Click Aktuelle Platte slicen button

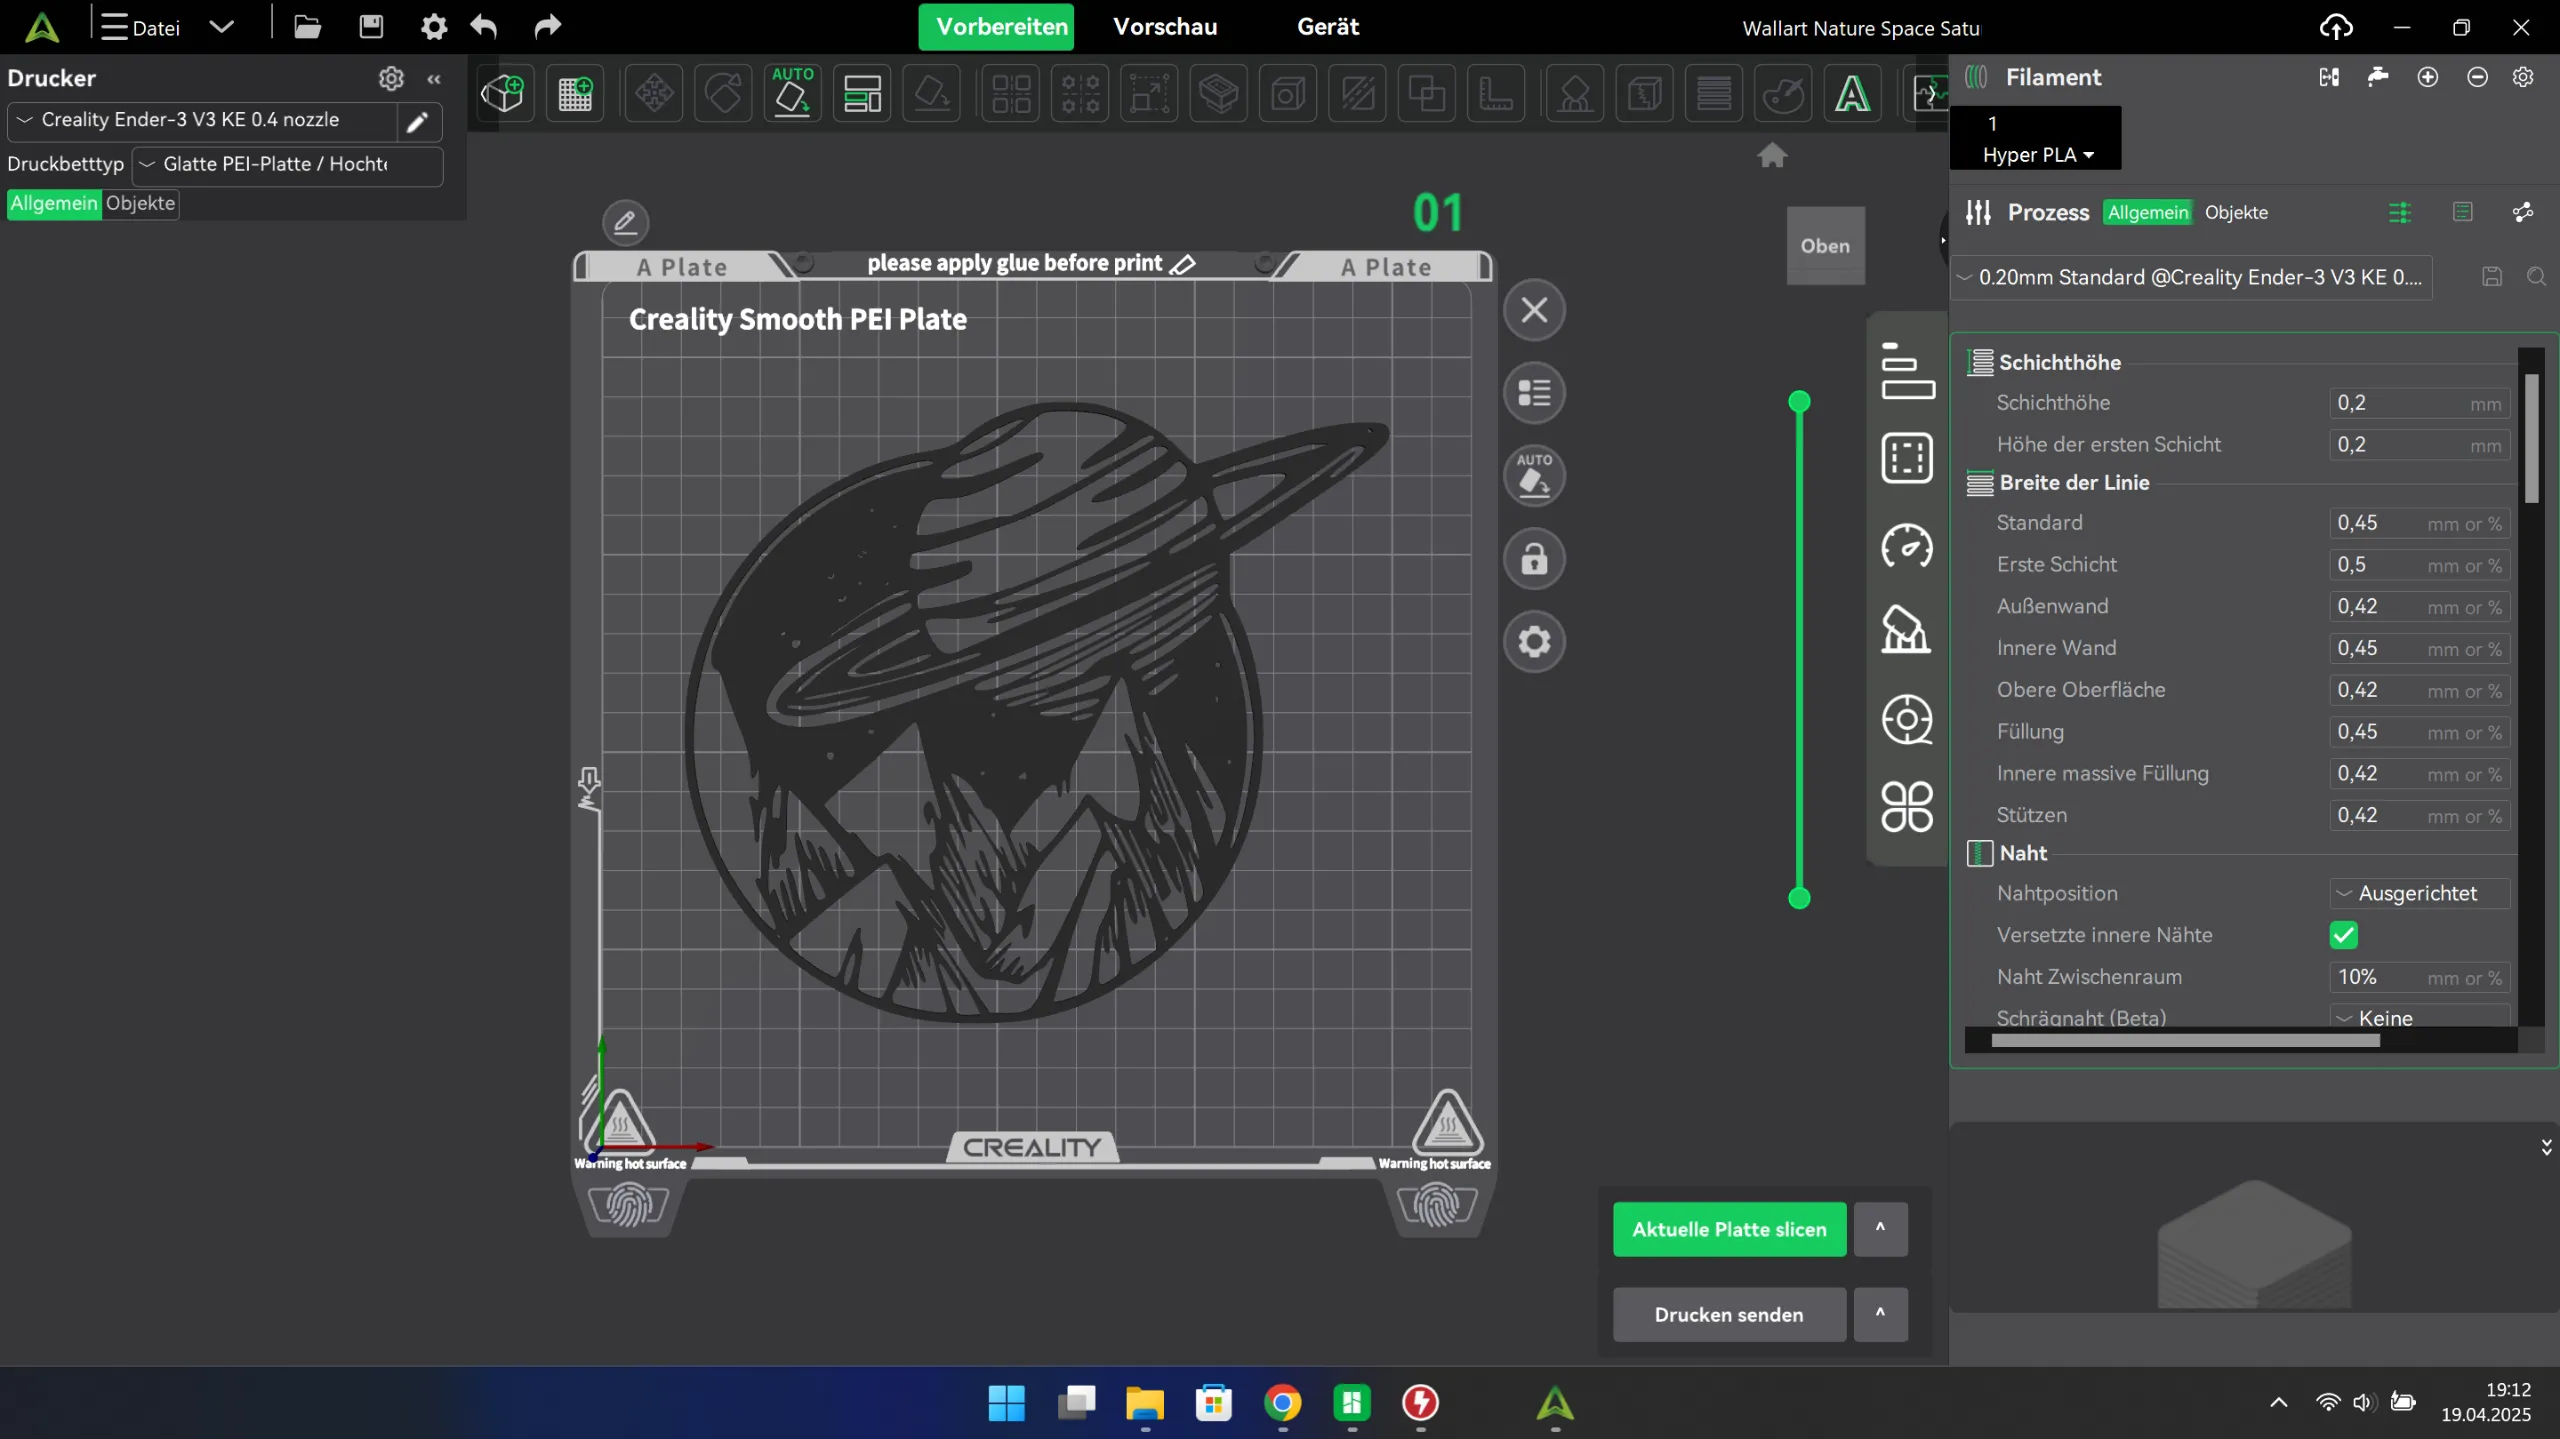(1729, 1229)
